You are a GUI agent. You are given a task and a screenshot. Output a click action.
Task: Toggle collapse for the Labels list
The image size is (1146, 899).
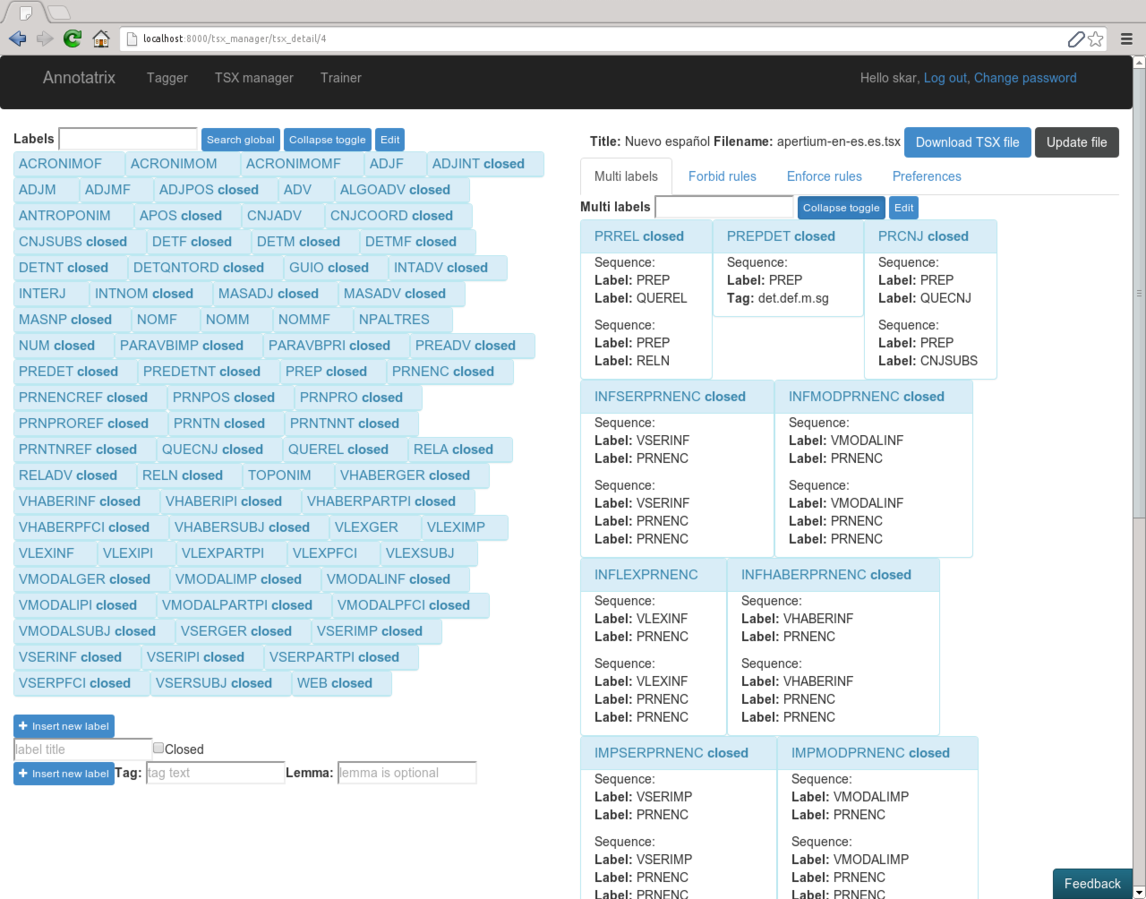pos(327,140)
